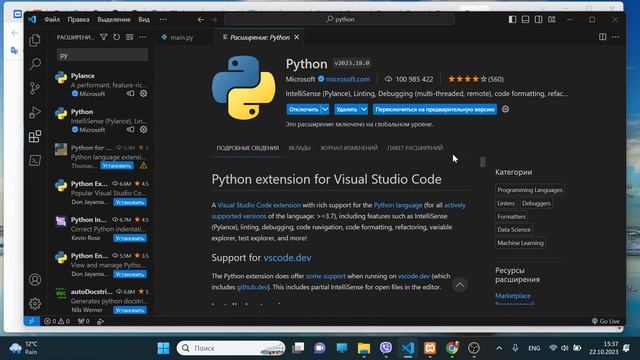Open Pylance manage gear icon

pos(143,93)
